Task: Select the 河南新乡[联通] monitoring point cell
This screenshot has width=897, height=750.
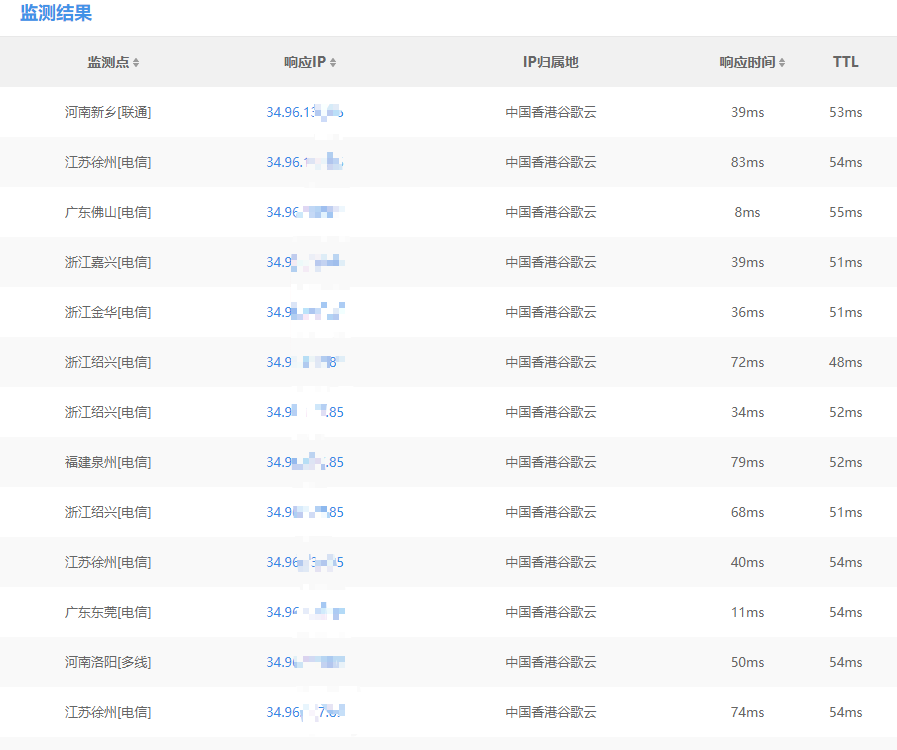Action: (108, 112)
